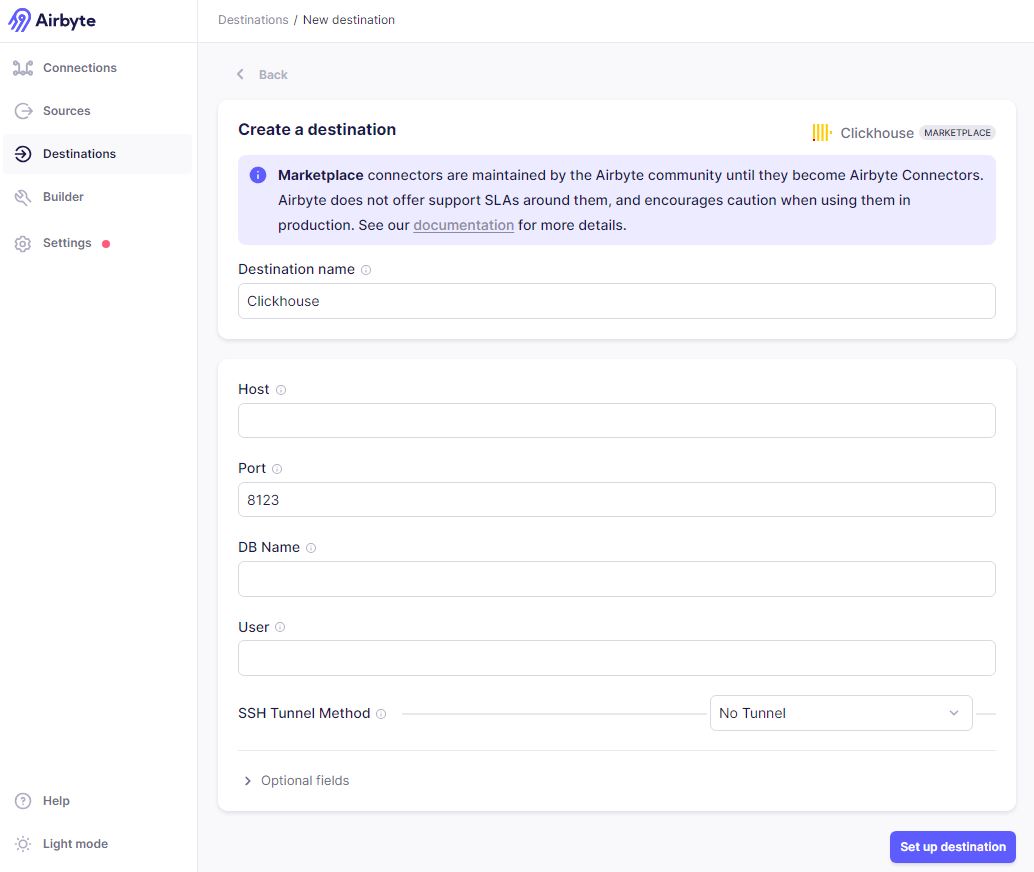
Task: Click the Settings gear icon
Action: pyautogui.click(x=23, y=243)
